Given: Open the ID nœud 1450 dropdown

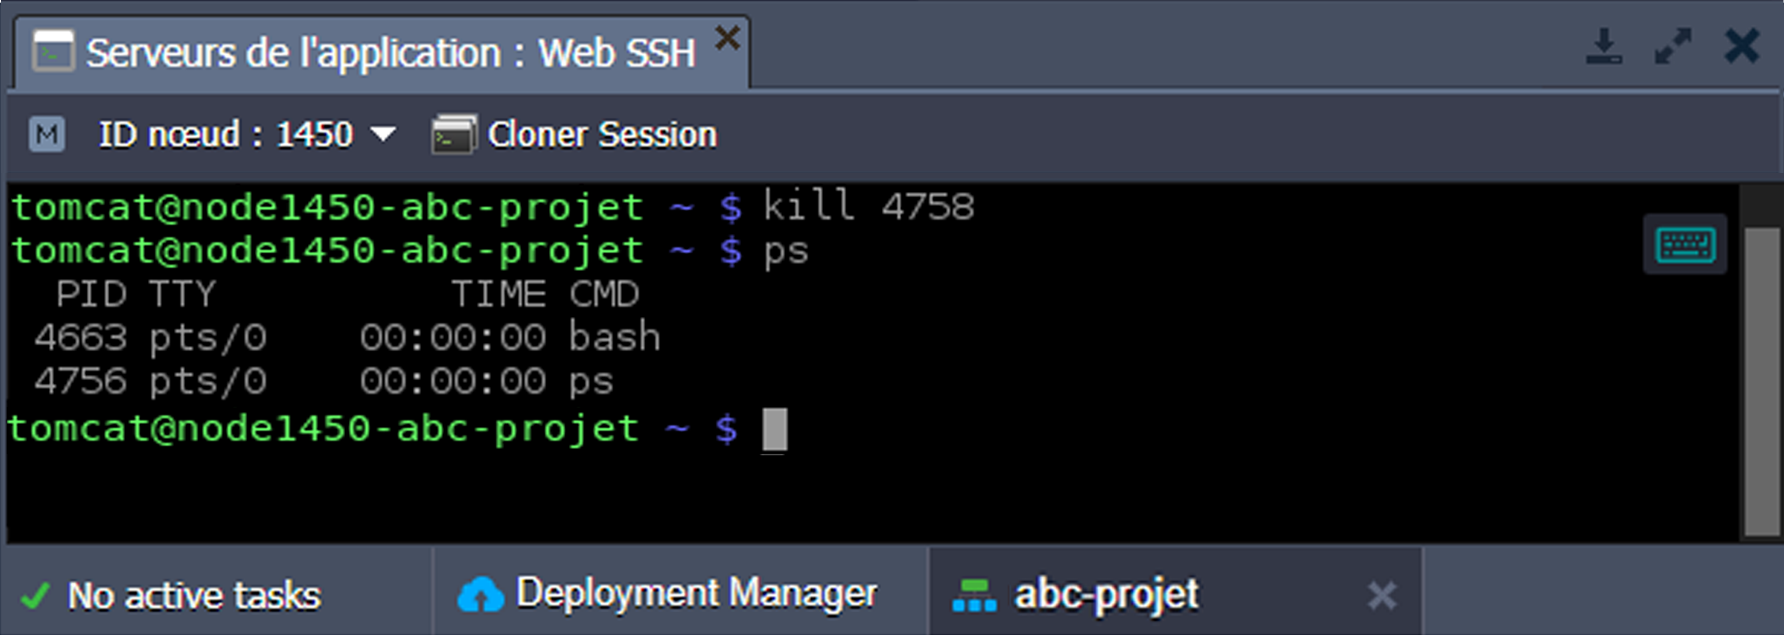Looking at the screenshot, I should 226,134.
